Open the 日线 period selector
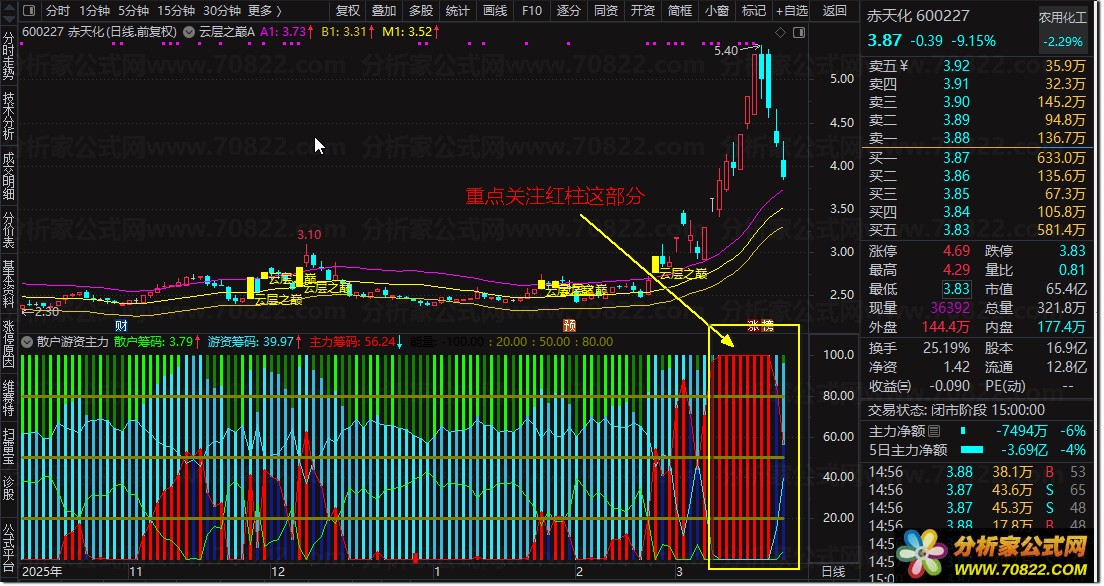 click(x=834, y=571)
